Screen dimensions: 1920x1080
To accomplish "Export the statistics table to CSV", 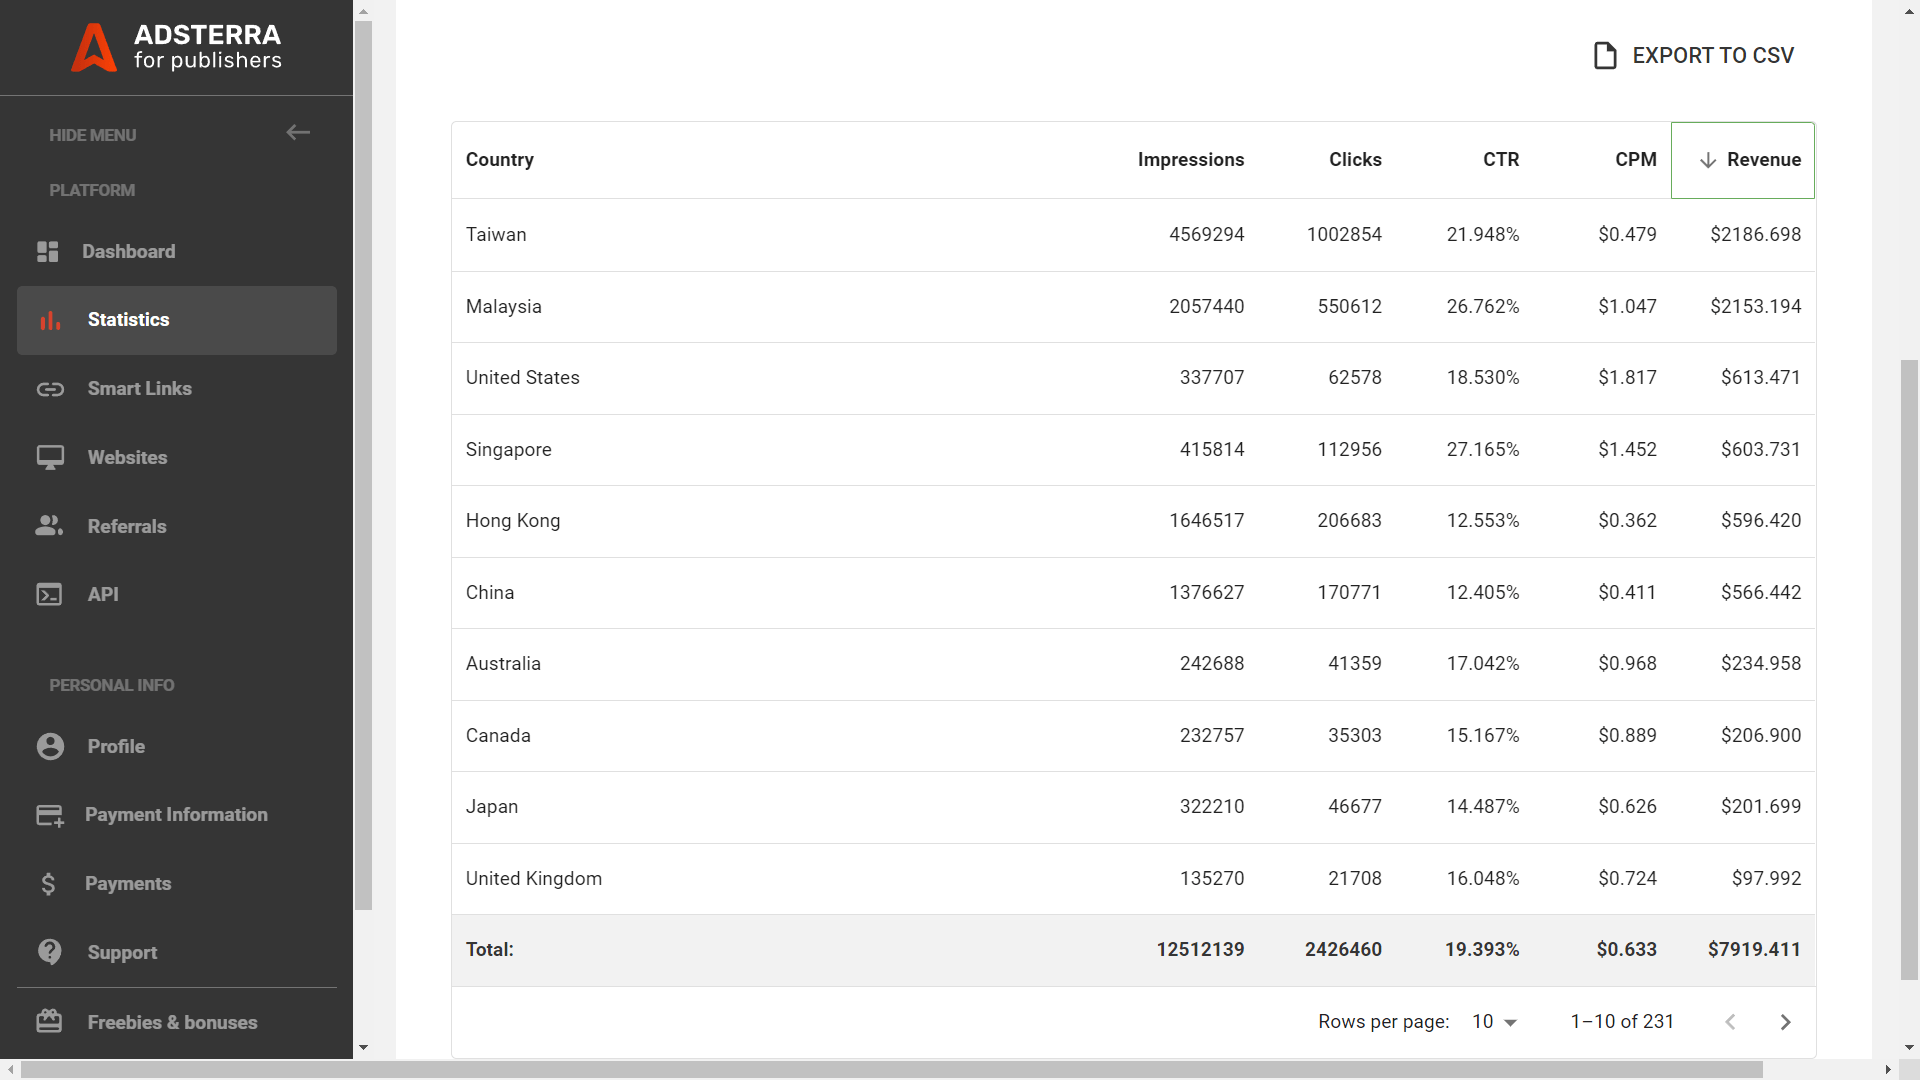I will [x=1694, y=55].
